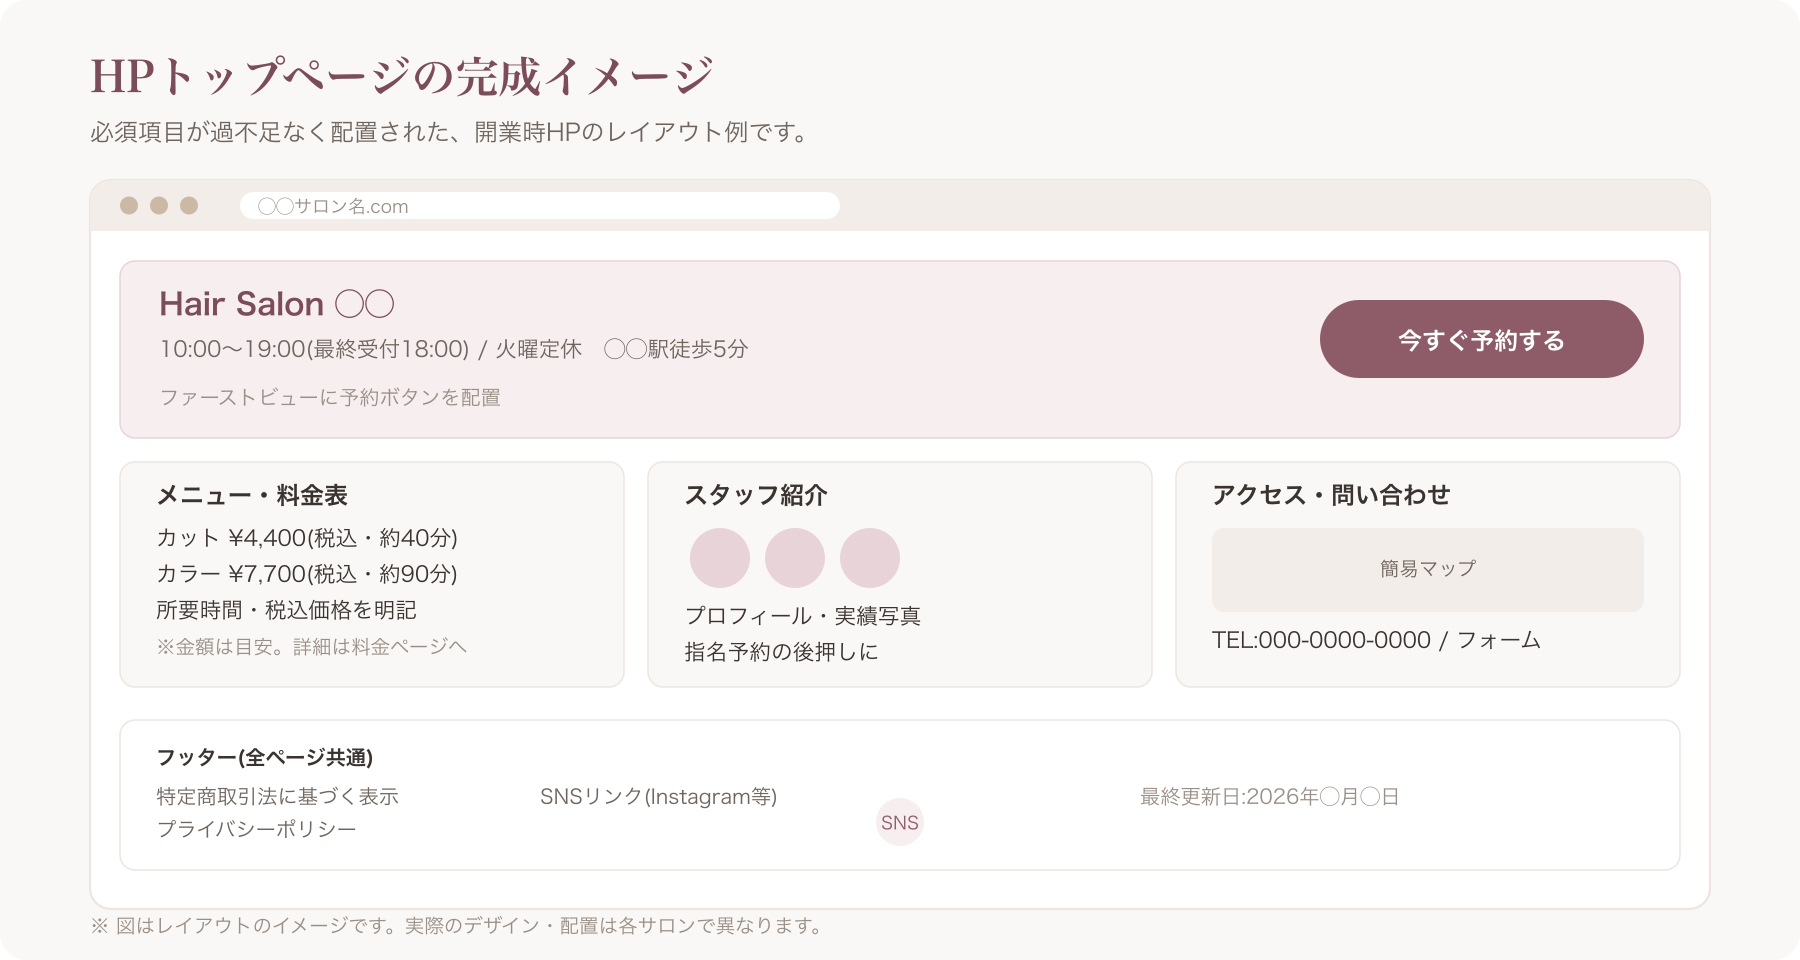The width and height of the screenshot is (1800, 960).
Task: Click the カット ¥4,400 price row
Action: tap(307, 538)
